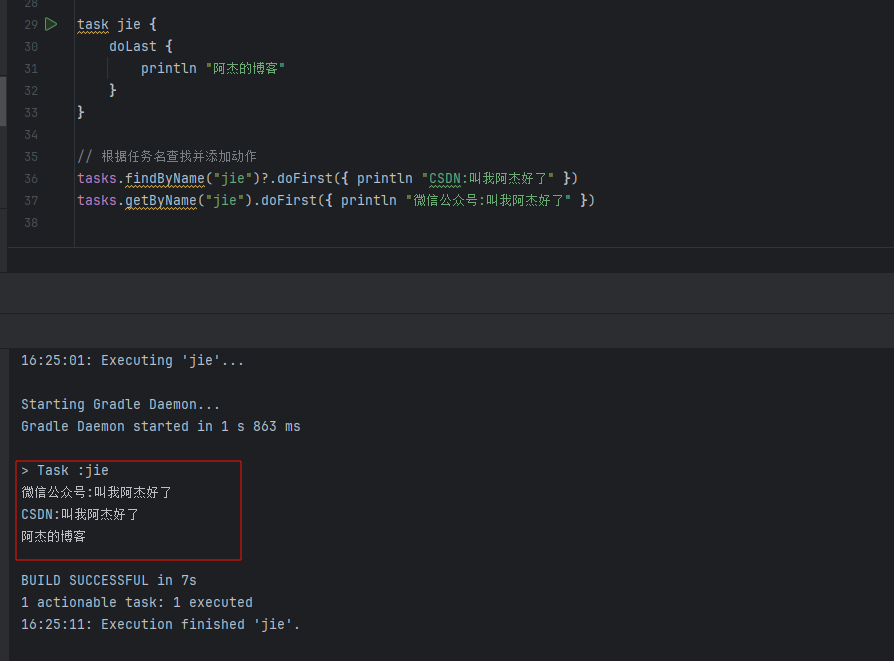Image resolution: width=894 pixels, height=661 pixels.
Task: Click the string "微信公众号:叫我阿杰好了" in editor
Action: pos(488,200)
